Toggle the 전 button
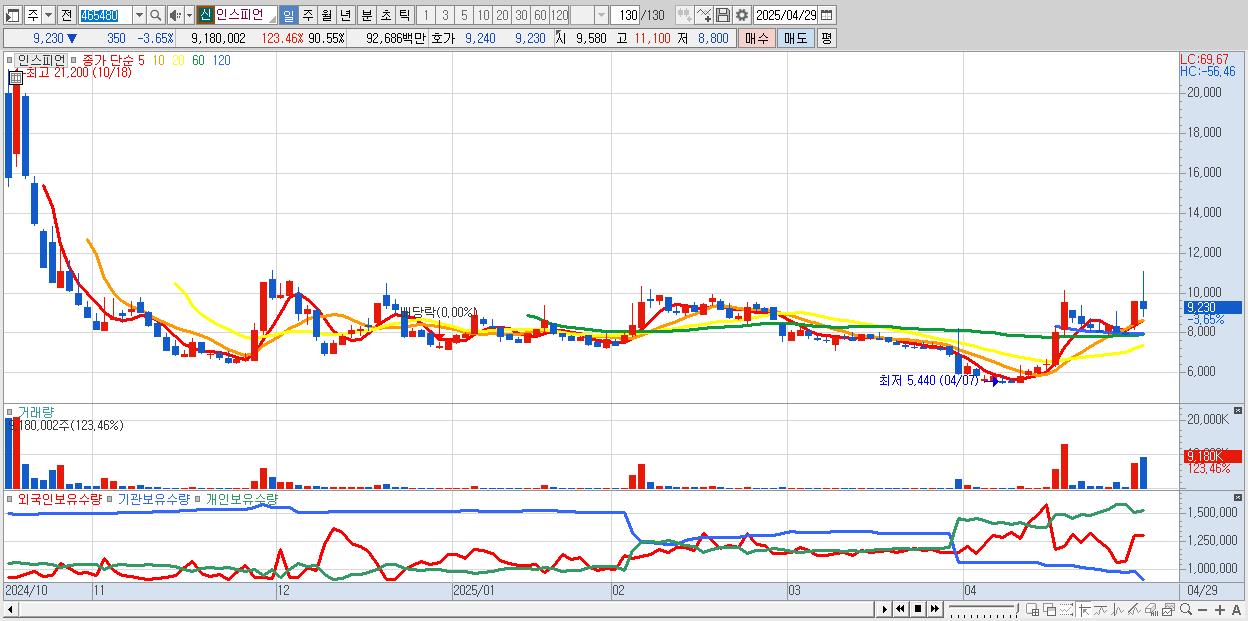Screen dimensions: 1248x621 point(67,15)
